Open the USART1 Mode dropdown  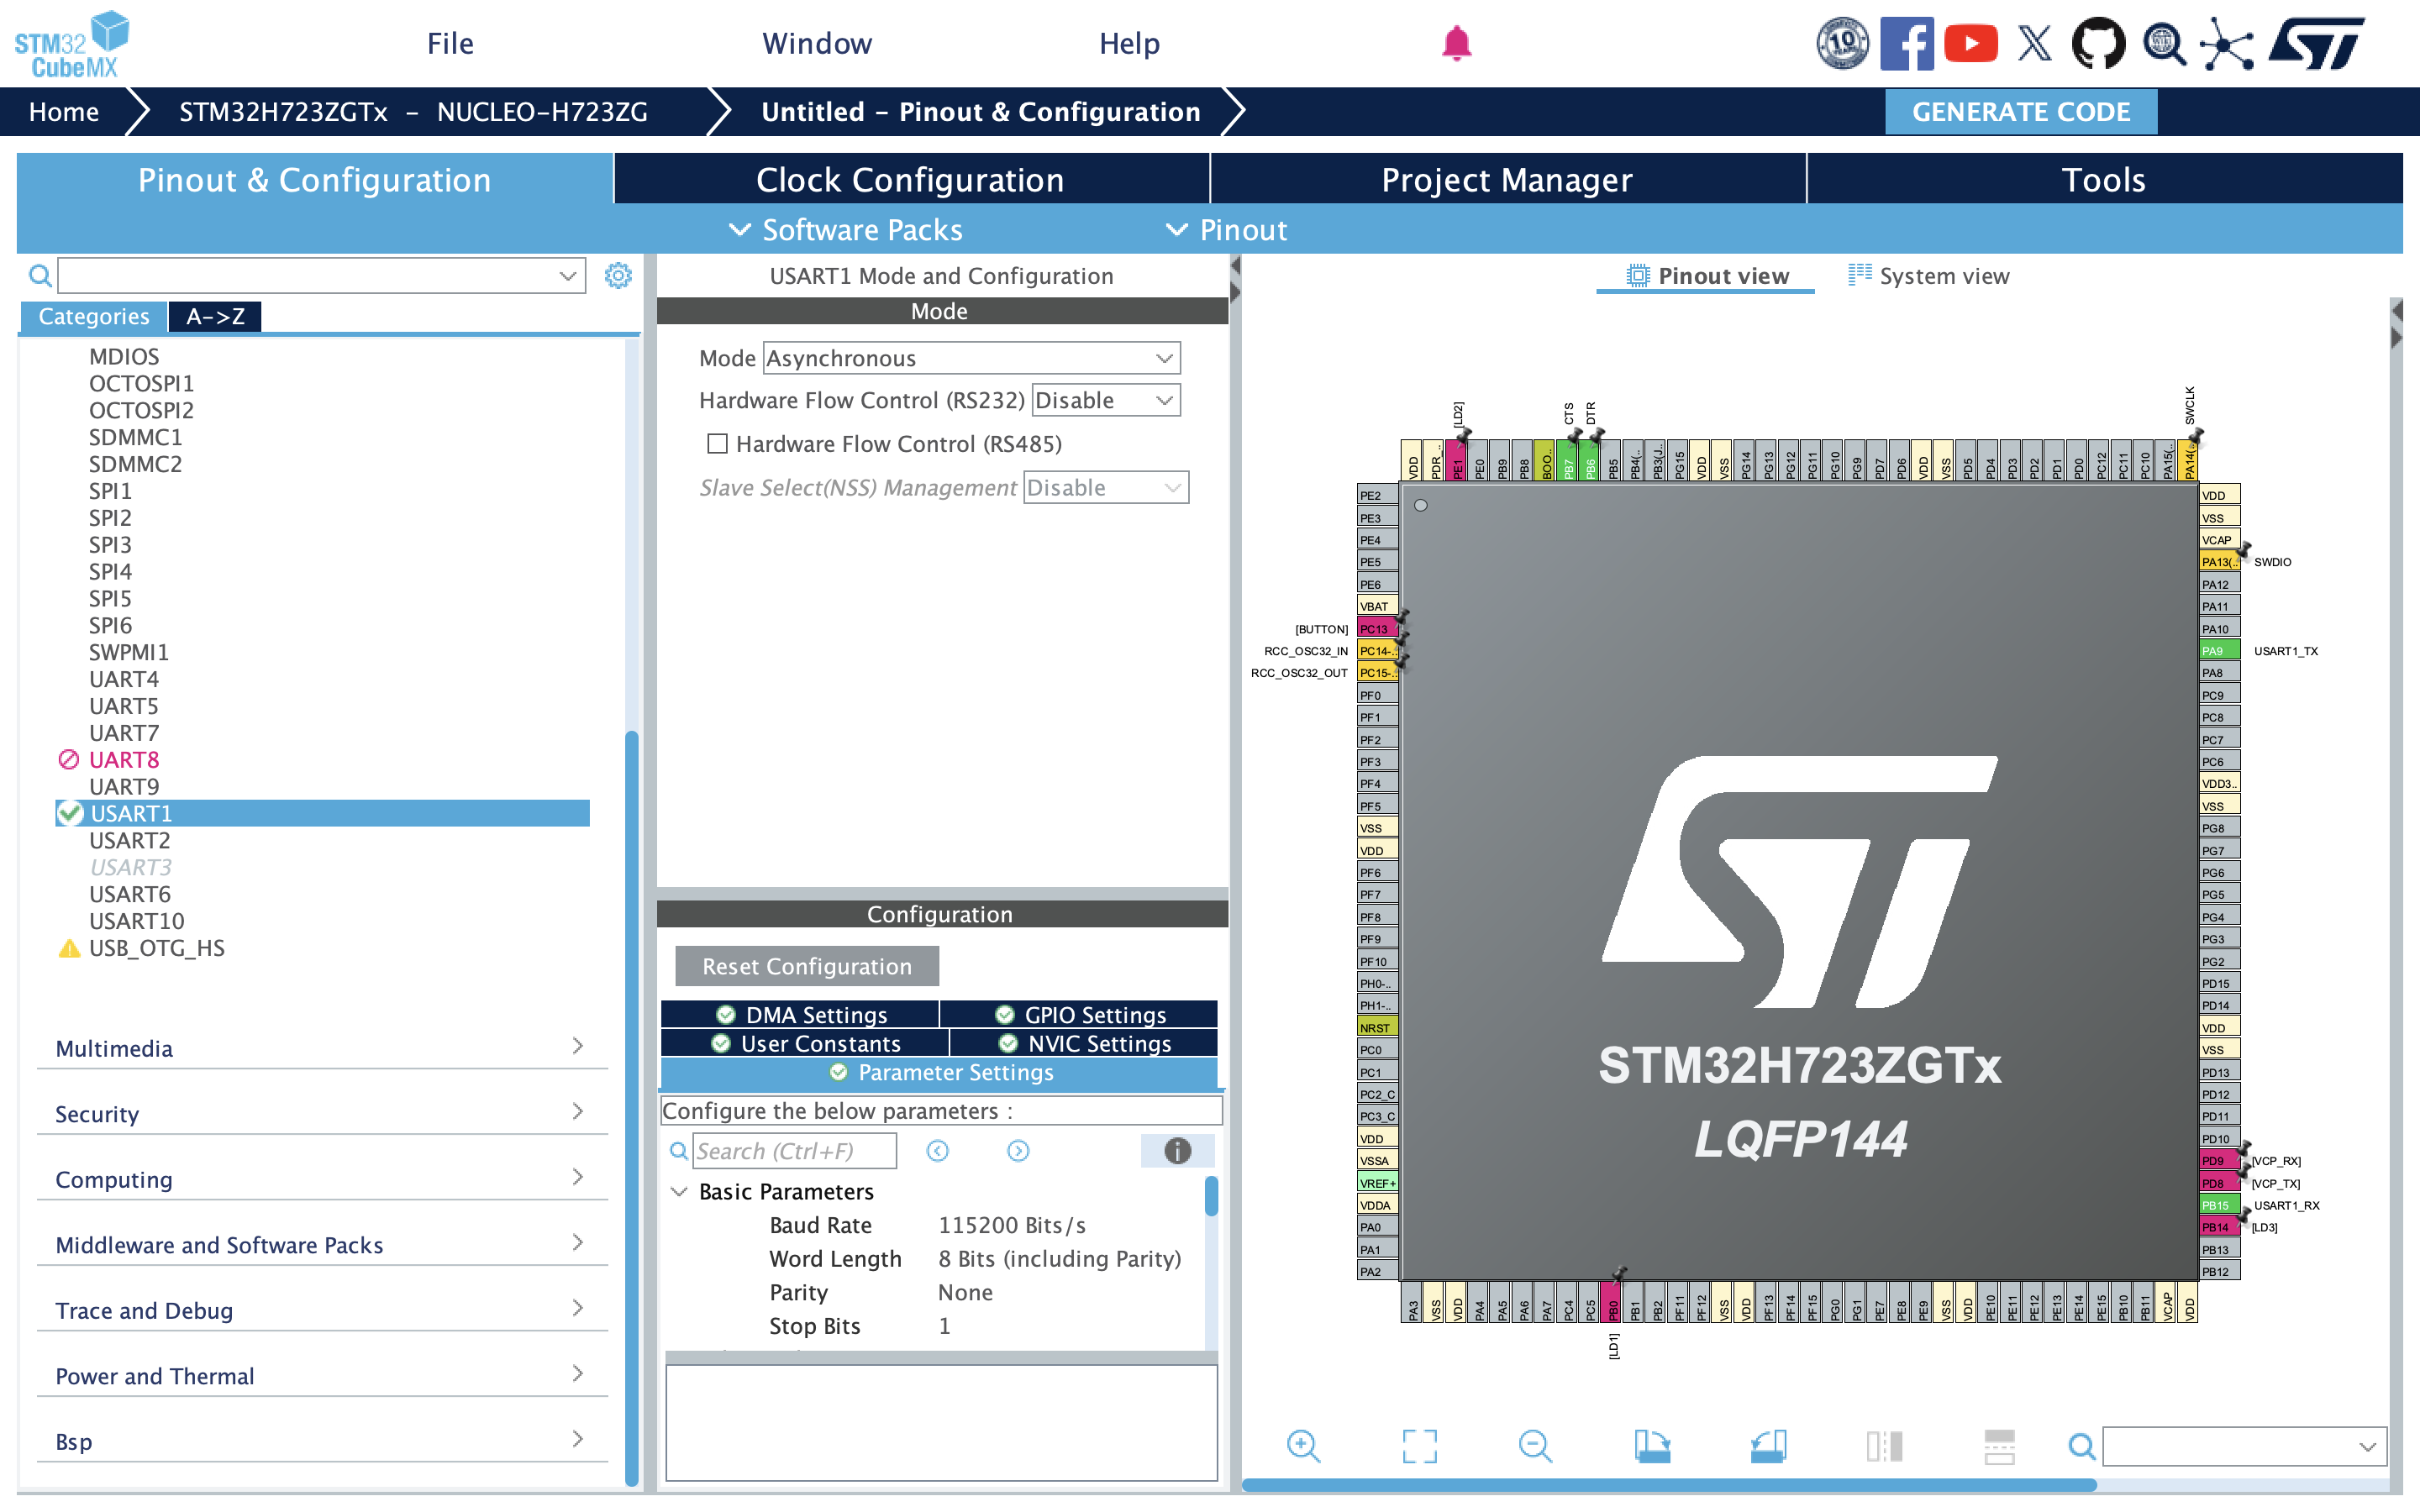(x=970, y=358)
